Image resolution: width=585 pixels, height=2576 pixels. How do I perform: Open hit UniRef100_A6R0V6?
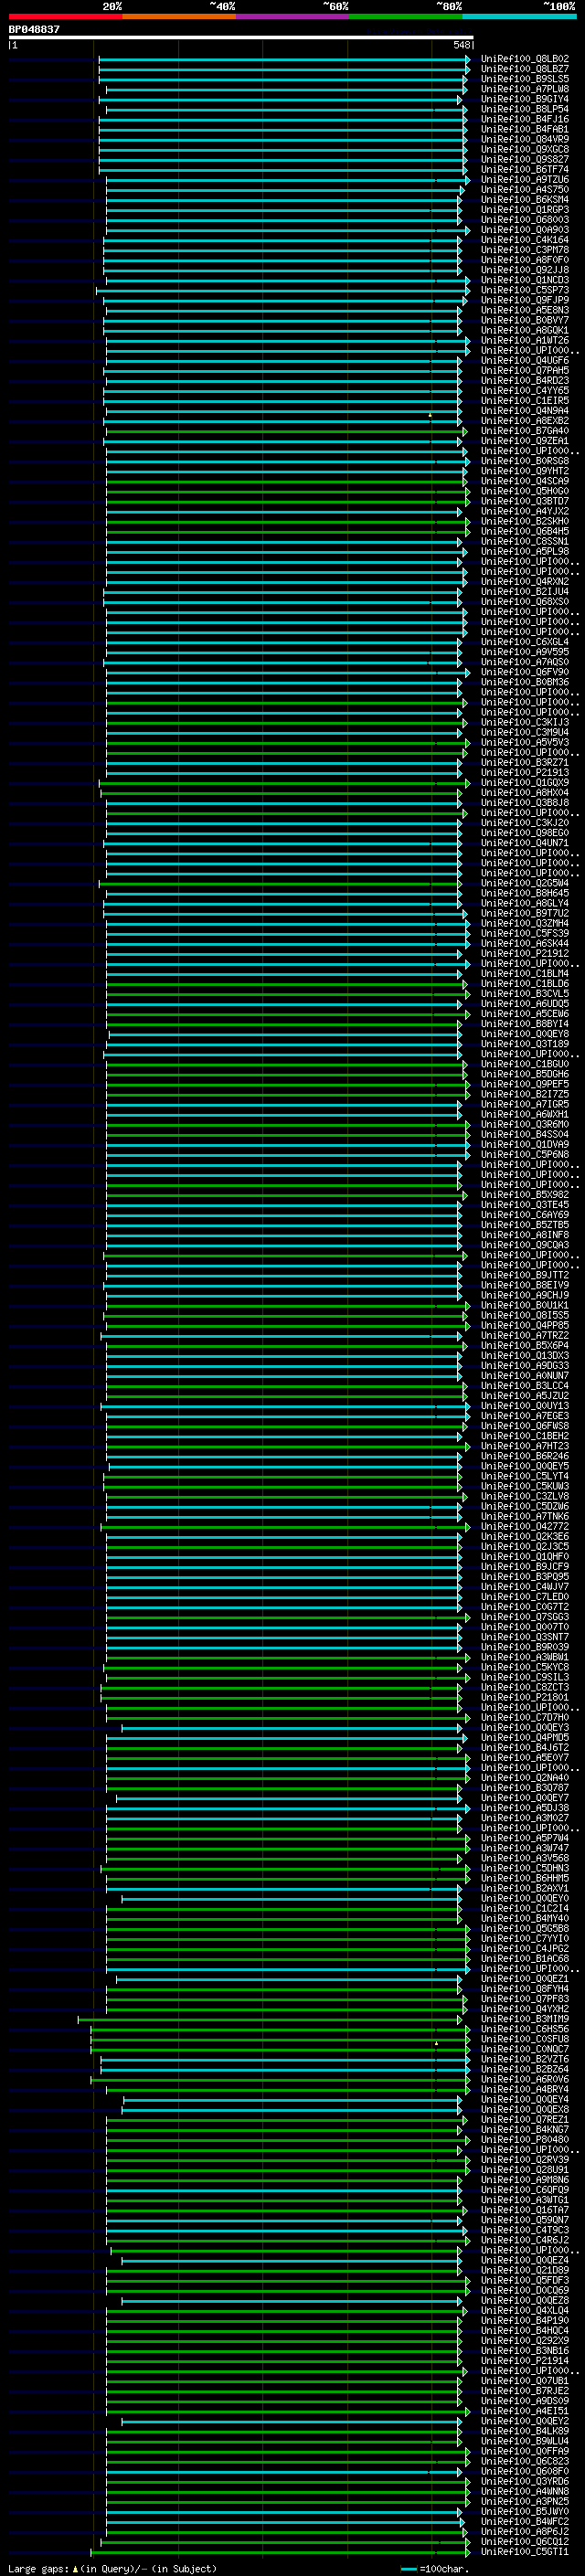point(525,2080)
